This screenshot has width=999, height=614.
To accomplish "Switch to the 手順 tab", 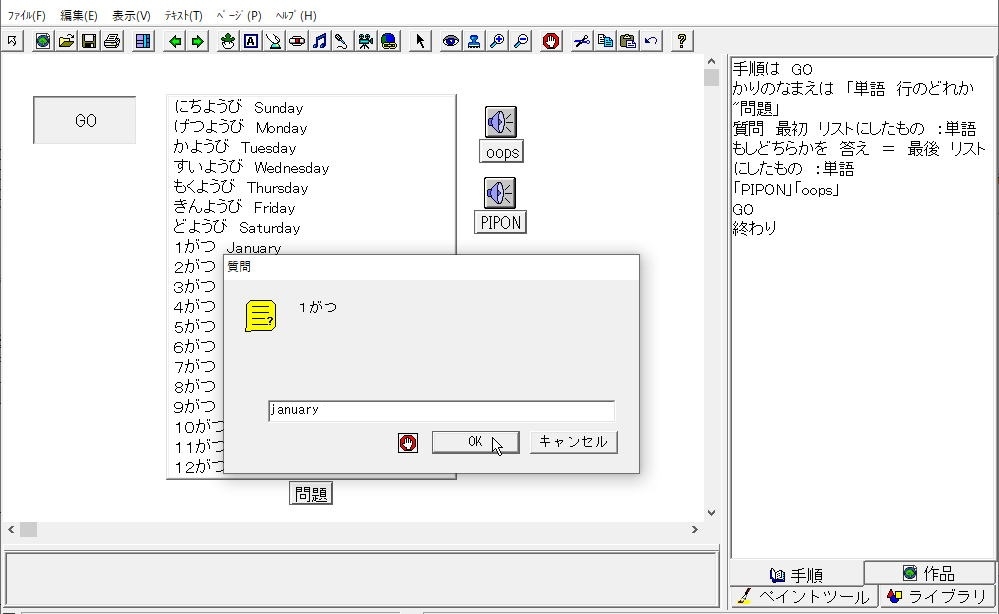I will 796,575.
